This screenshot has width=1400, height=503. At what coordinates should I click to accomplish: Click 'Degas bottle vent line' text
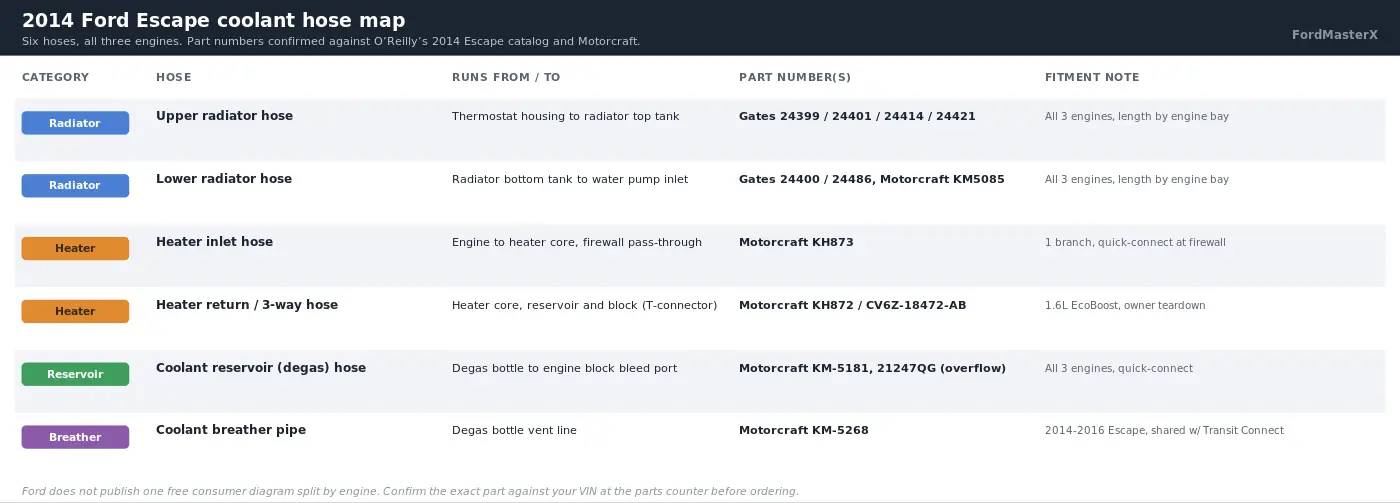(x=514, y=431)
